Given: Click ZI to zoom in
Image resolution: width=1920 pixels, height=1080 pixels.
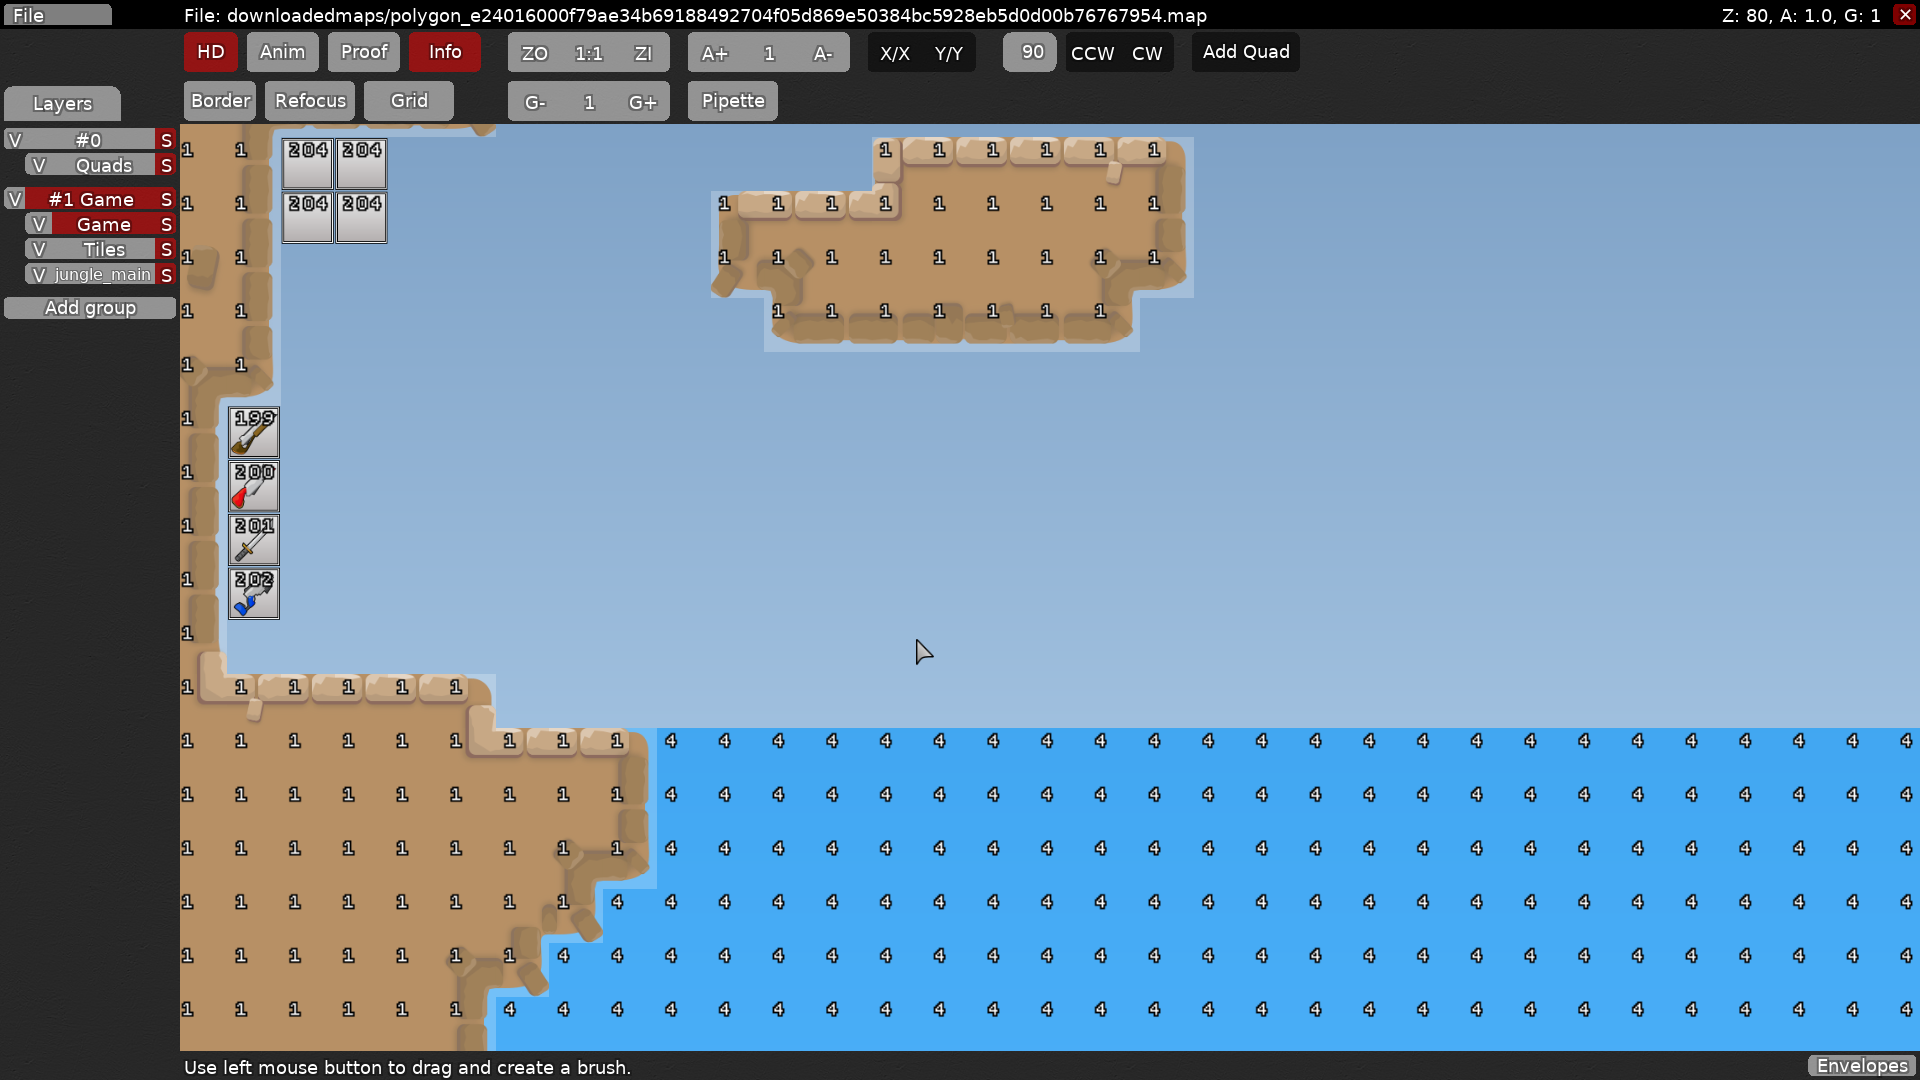Looking at the screenshot, I should coord(643,53).
